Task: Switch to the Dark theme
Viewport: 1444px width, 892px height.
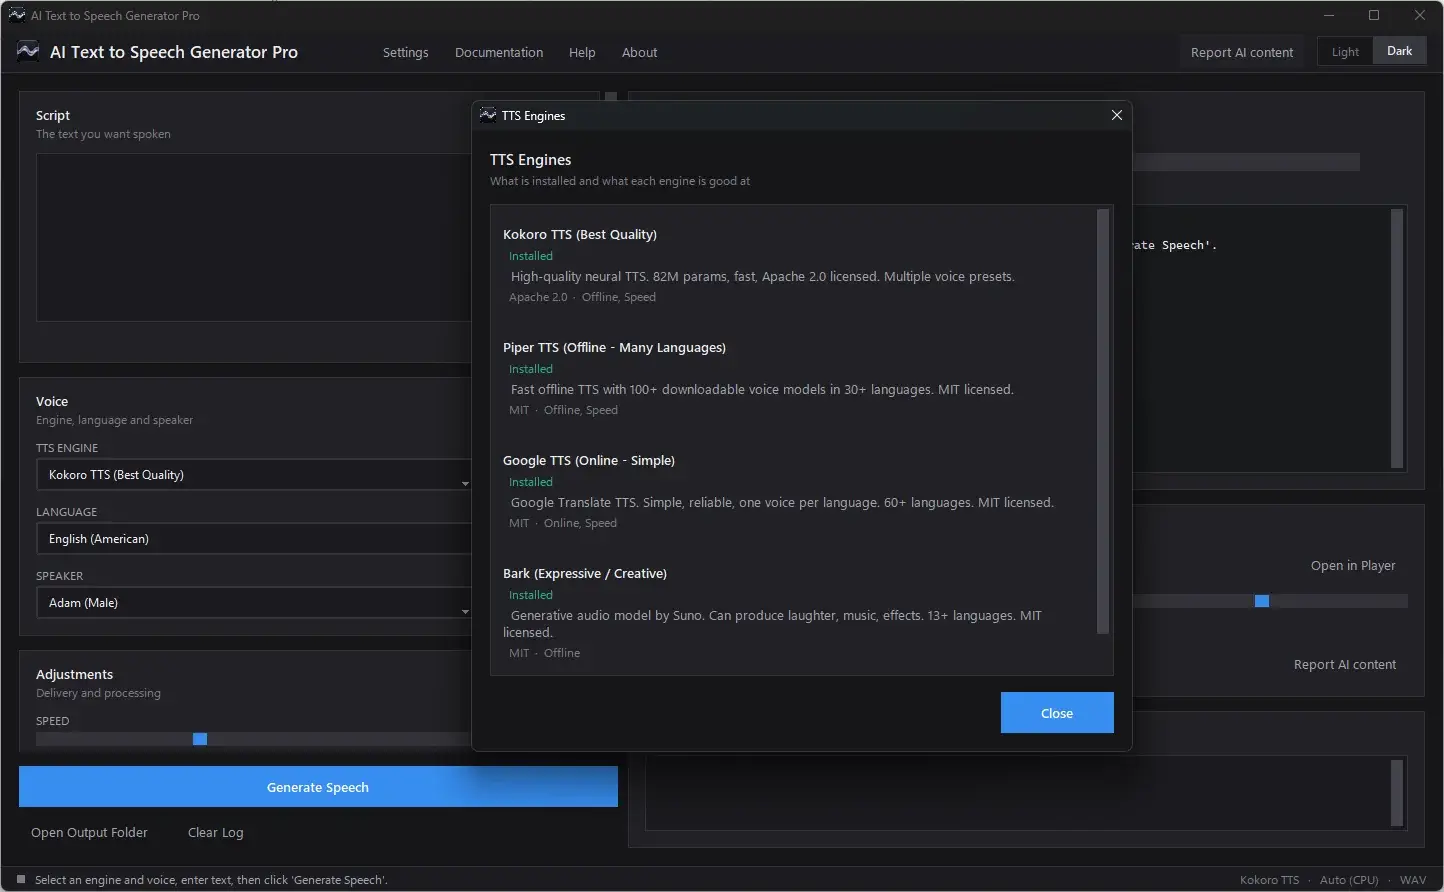Action: coord(1400,51)
